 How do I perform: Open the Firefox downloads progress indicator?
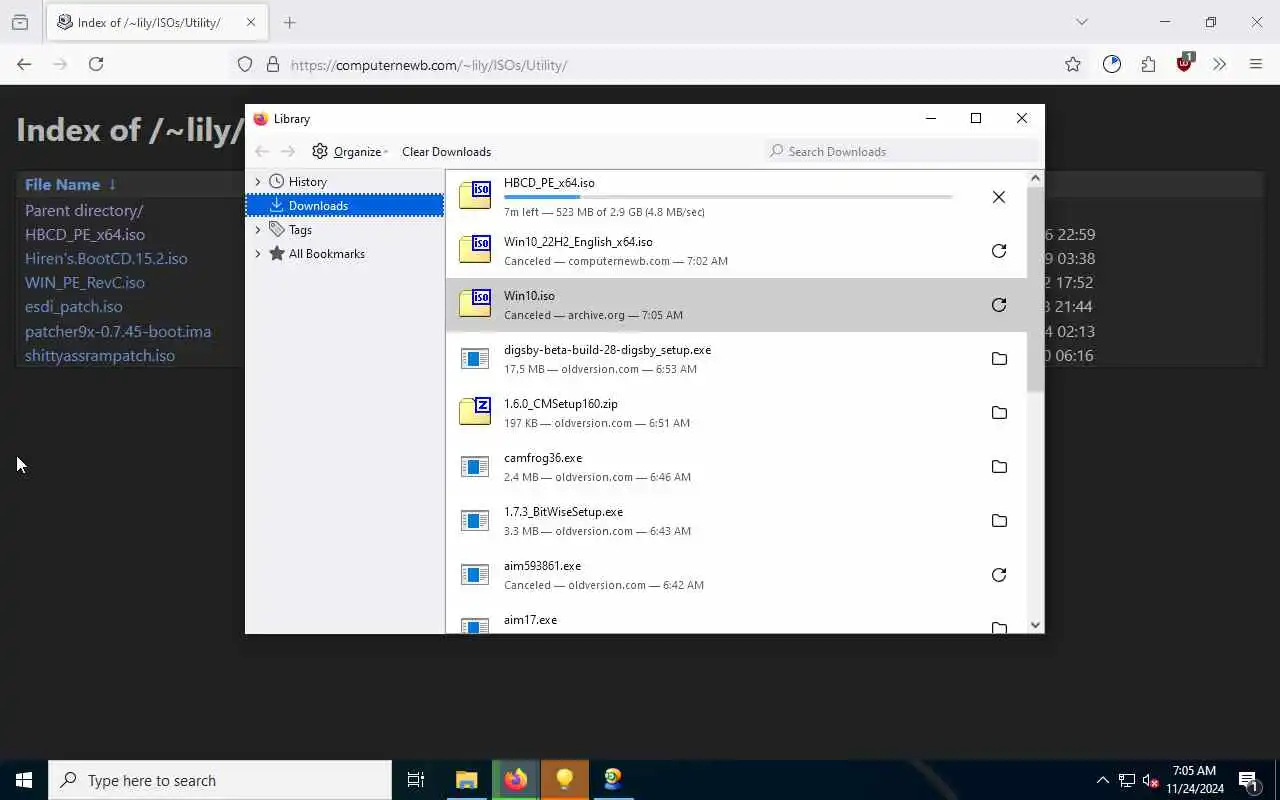click(x=1112, y=64)
